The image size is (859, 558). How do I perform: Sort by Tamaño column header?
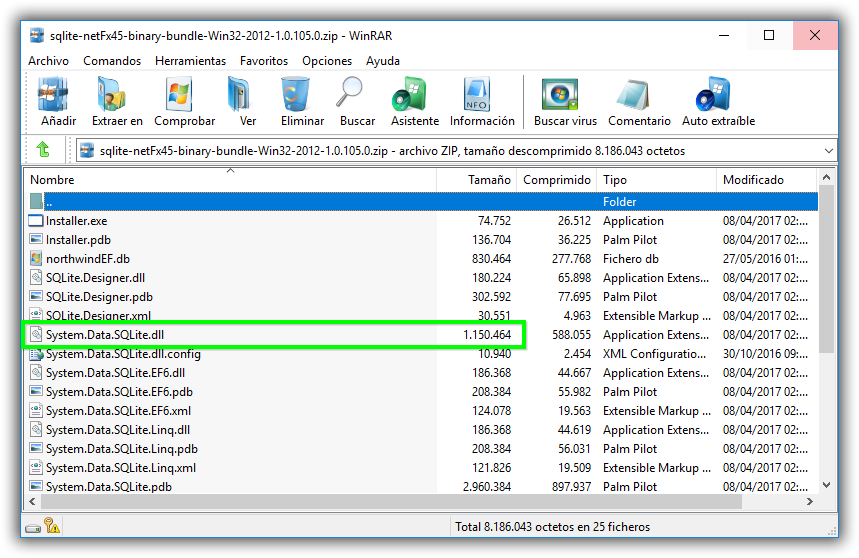coord(477,180)
